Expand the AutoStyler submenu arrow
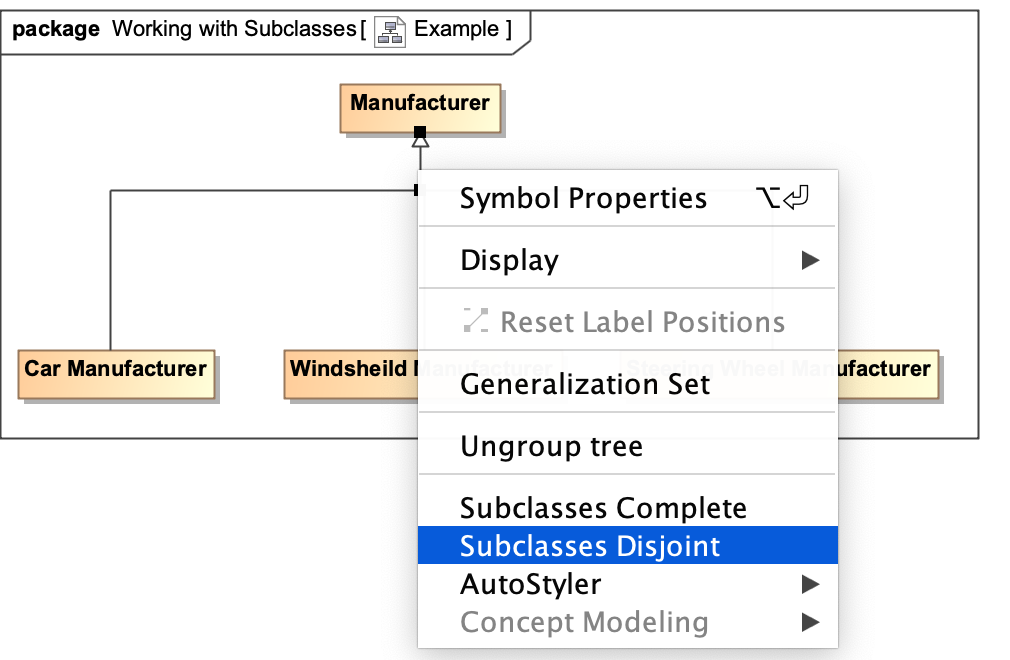The image size is (1010, 660). coord(810,584)
